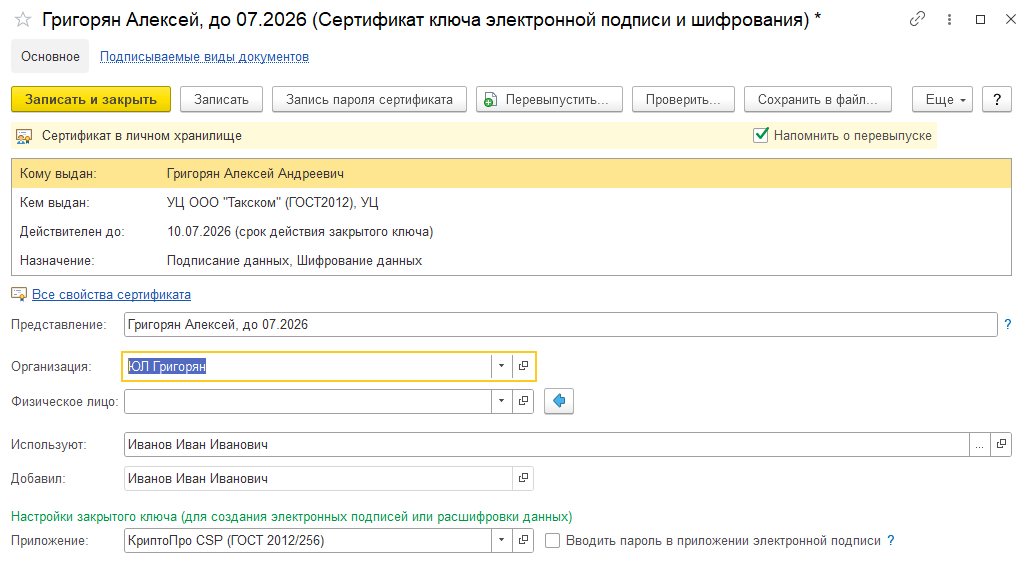Open the Организация field's open-form icon

pyautogui.click(x=523, y=367)
